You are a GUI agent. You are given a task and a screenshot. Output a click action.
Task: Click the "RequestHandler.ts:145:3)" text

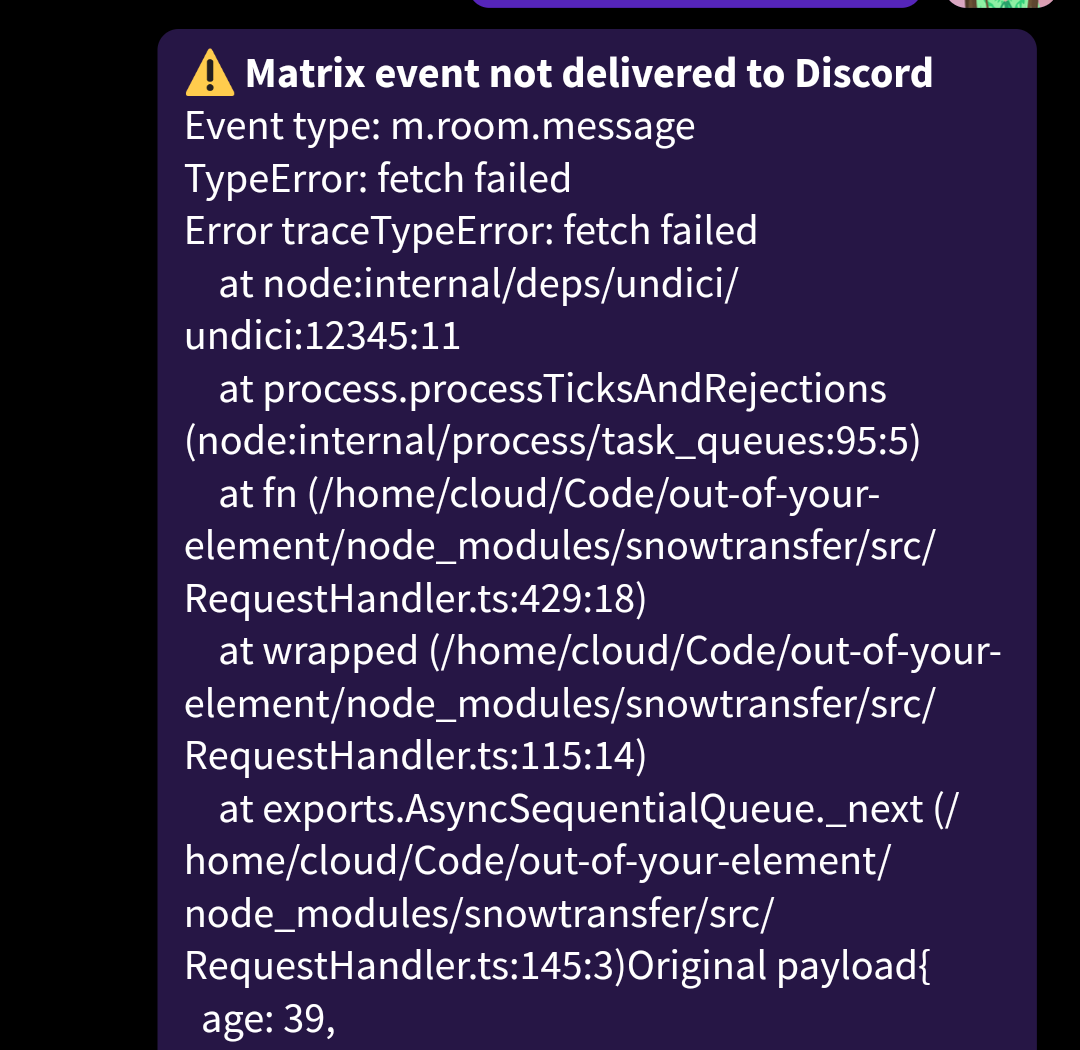point(406,966)
